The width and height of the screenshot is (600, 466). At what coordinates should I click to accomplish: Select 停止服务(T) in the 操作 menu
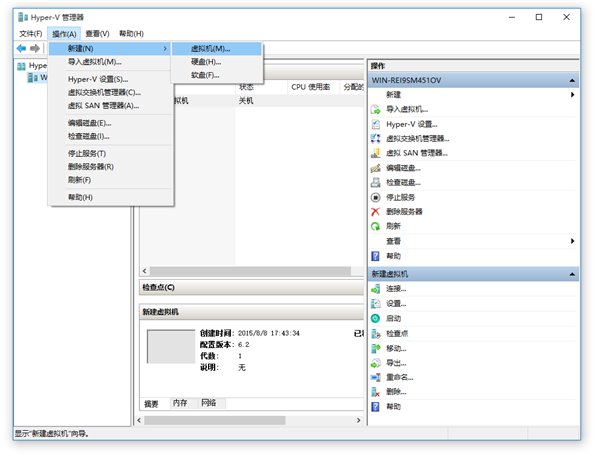[110, 153]
